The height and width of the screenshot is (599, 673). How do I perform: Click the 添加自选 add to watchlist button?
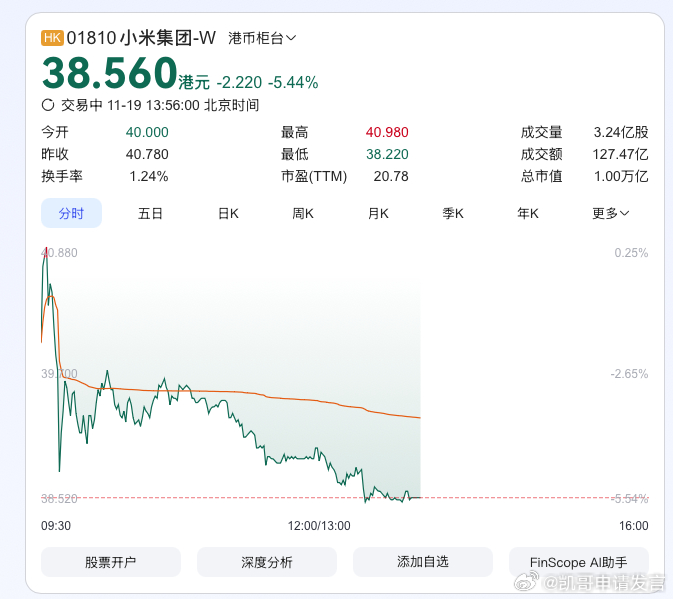click(423, 562)
